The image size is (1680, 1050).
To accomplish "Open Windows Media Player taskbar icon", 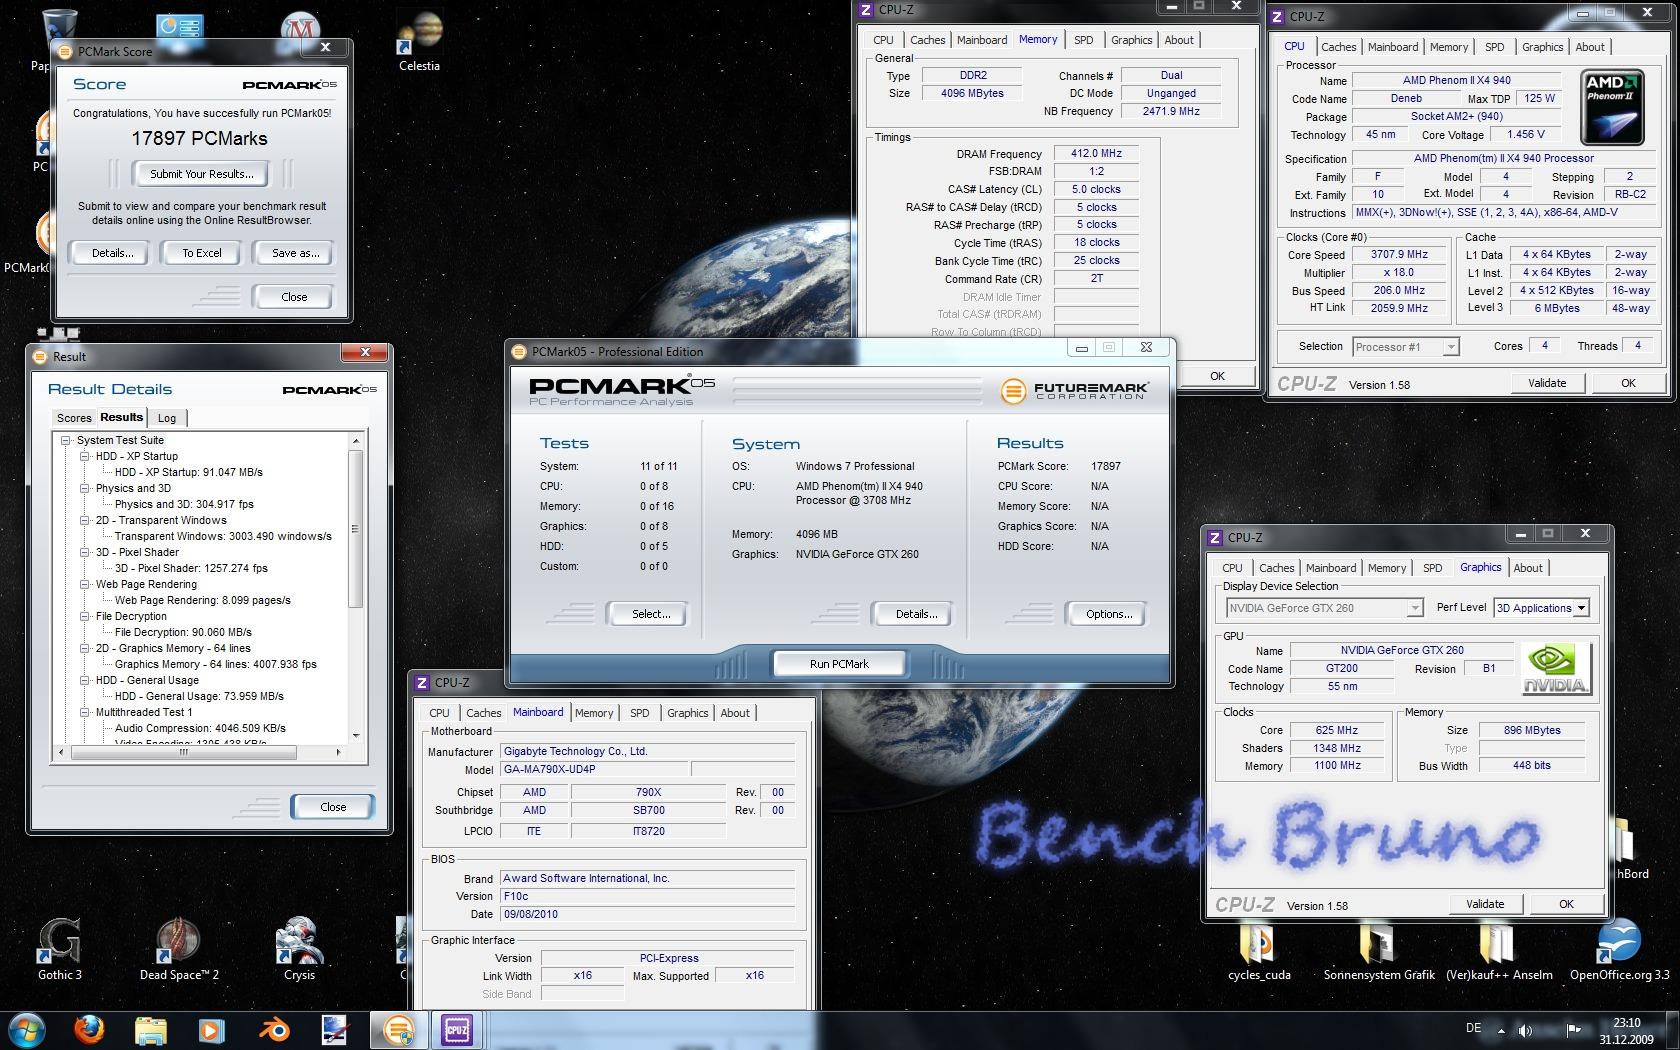I will pos(211,1030).
